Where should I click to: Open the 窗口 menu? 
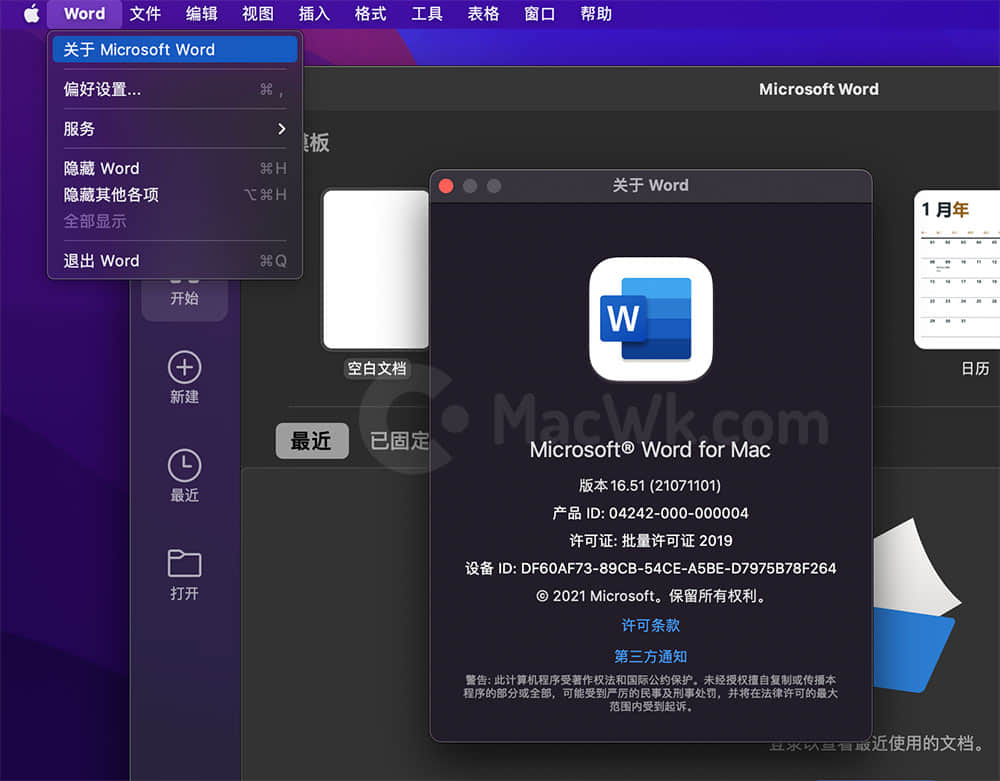coord(540,13)
